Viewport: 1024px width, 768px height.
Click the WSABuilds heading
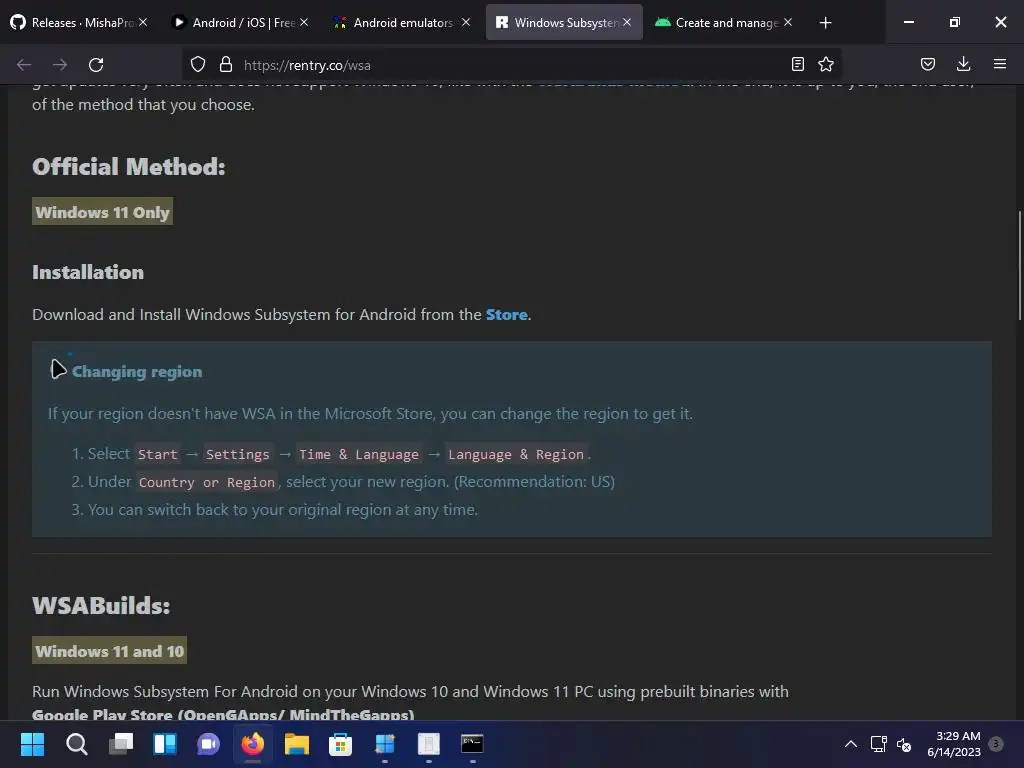pos(101,605)
